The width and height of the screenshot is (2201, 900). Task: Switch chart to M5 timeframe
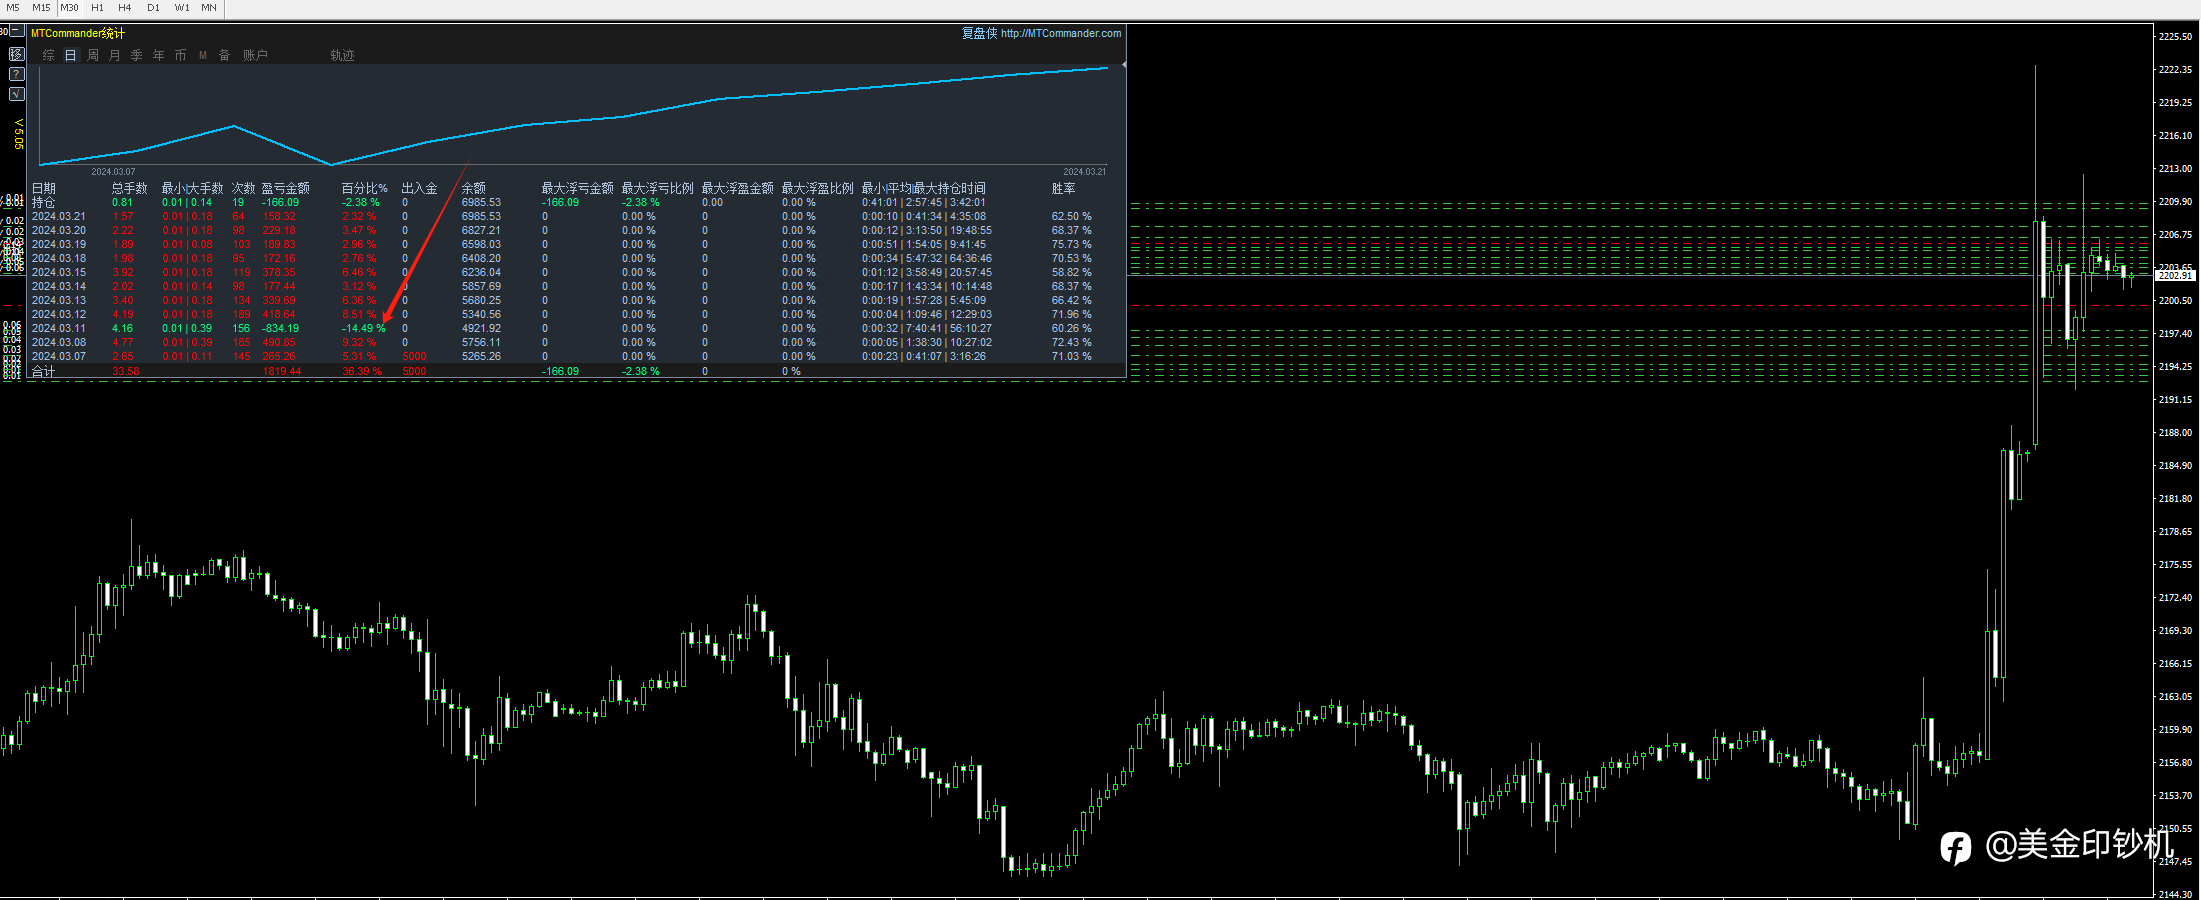tap(13, 8)
